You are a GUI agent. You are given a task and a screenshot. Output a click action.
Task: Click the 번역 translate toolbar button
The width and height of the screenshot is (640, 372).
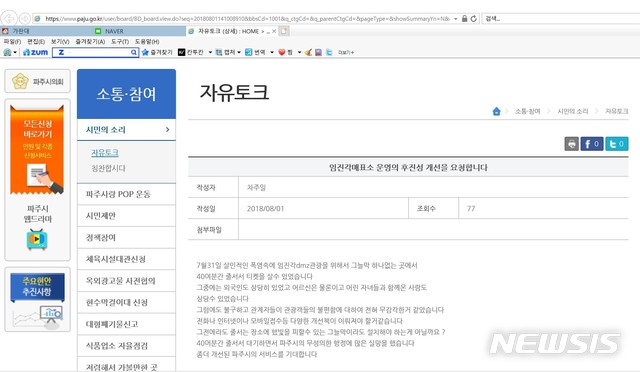[255, 52]
